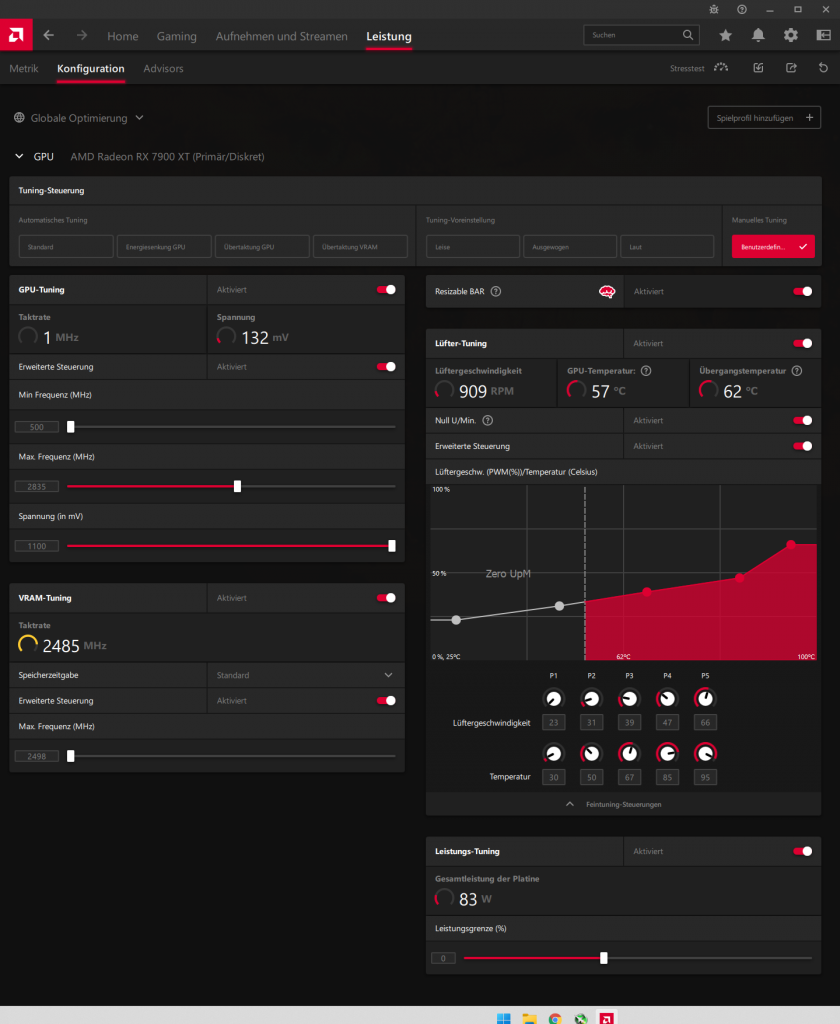Click the Resizable BAR brain icon
This screenshot has height=1024, width=840.
607,292
